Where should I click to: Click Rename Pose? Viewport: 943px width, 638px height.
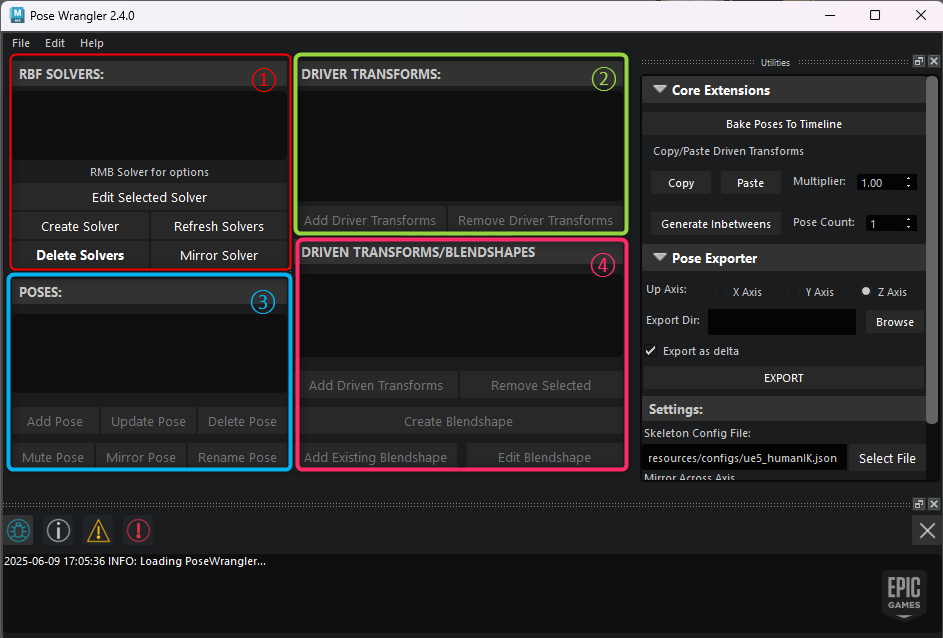pyautogui.click(x=238, y=457)
